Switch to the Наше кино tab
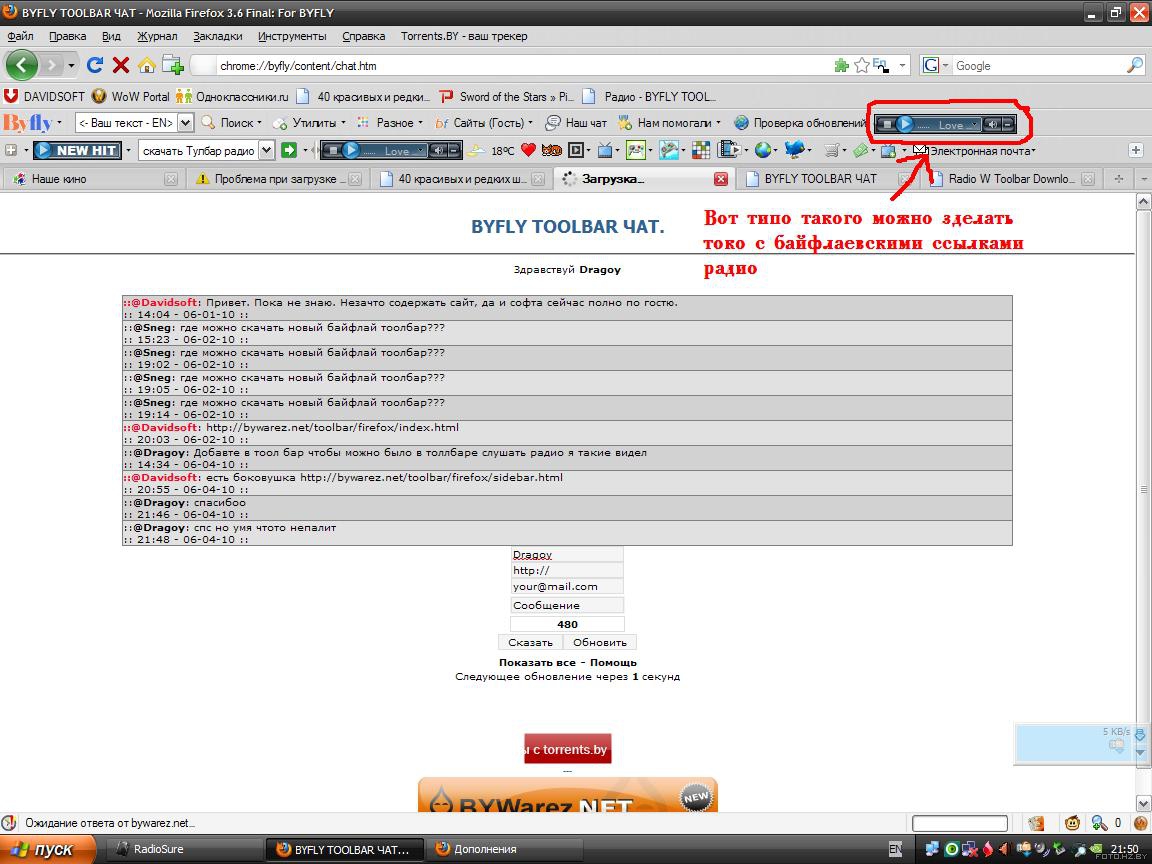This screenshot has width=1152, height=864. (94, 179)
